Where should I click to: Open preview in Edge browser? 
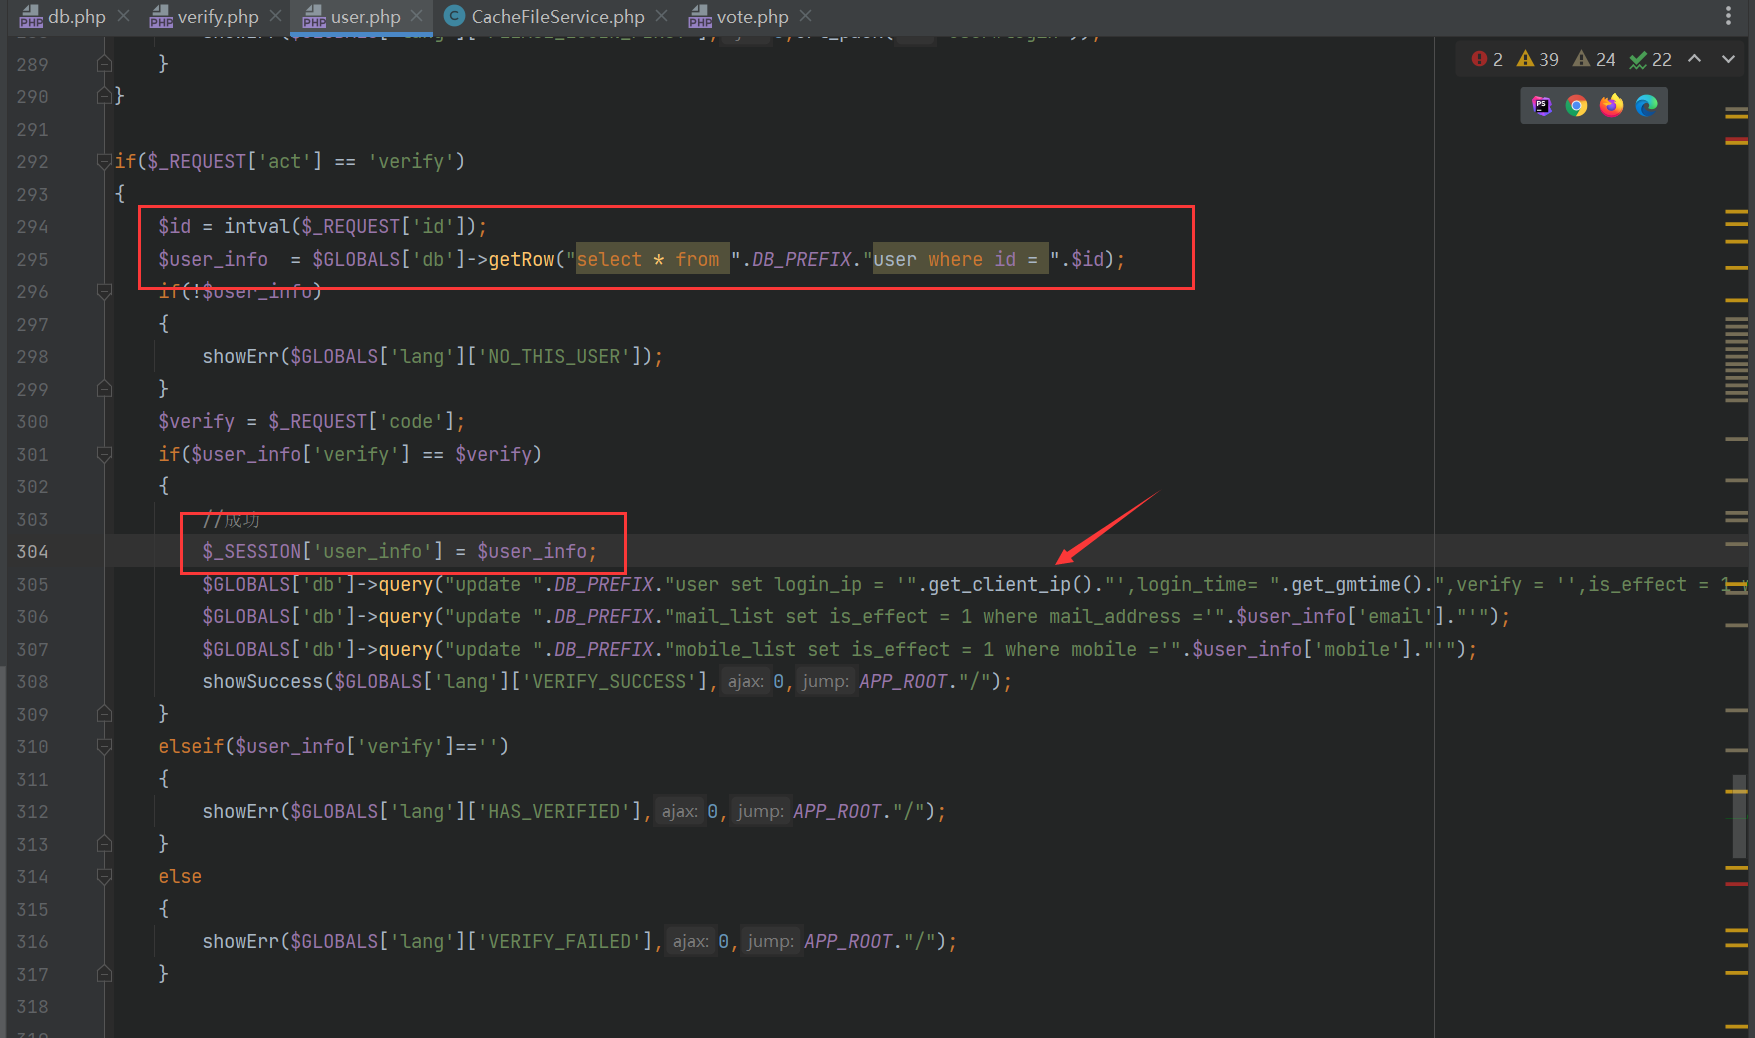coord(1646,106)
